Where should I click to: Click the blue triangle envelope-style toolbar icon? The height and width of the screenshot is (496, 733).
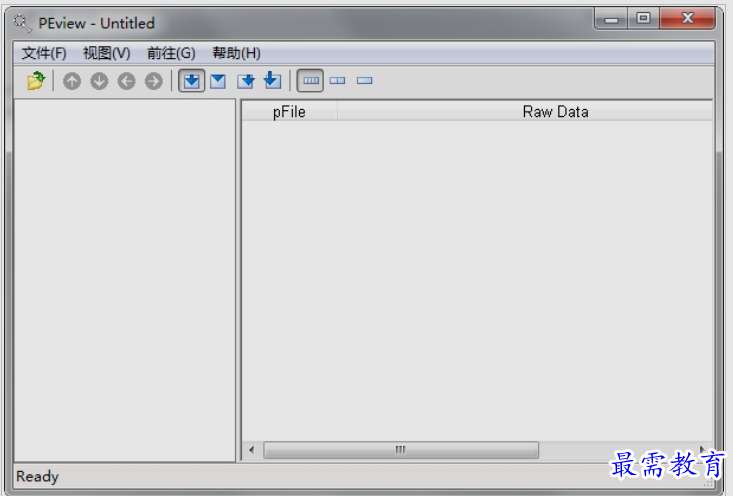[217, 81]
